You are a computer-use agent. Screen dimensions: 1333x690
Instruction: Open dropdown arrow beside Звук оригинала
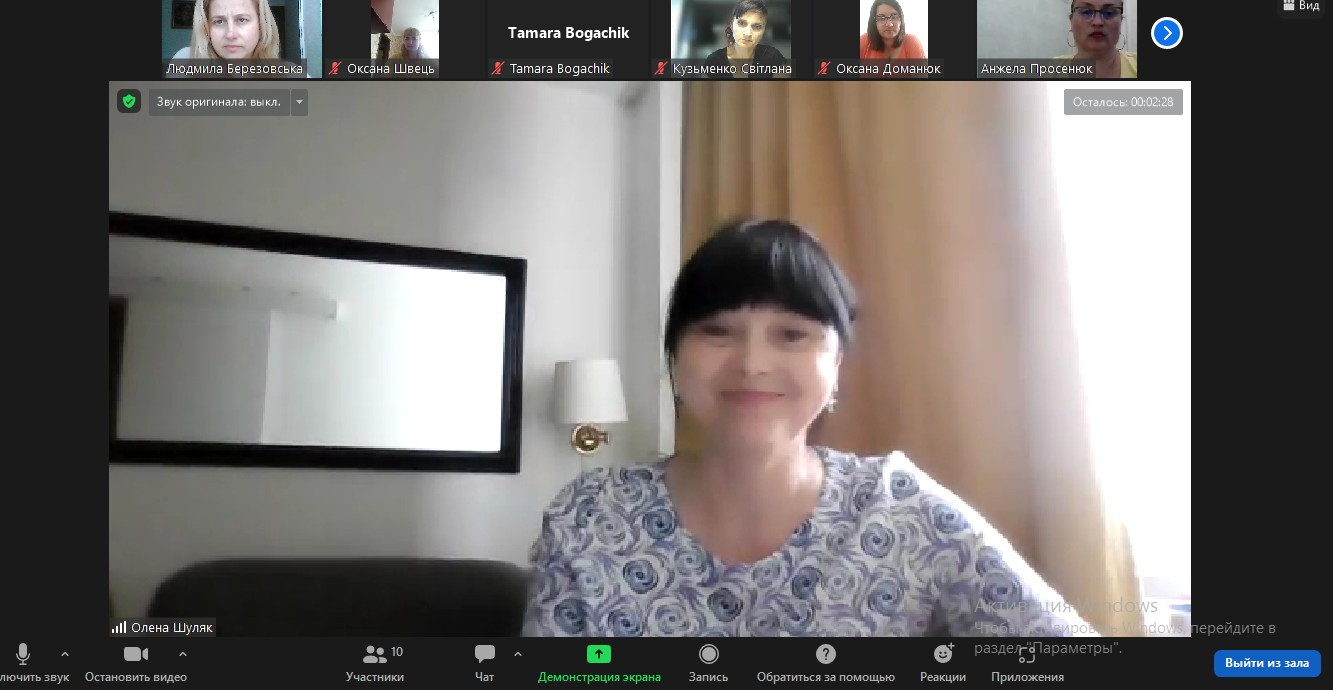(299, 102)
